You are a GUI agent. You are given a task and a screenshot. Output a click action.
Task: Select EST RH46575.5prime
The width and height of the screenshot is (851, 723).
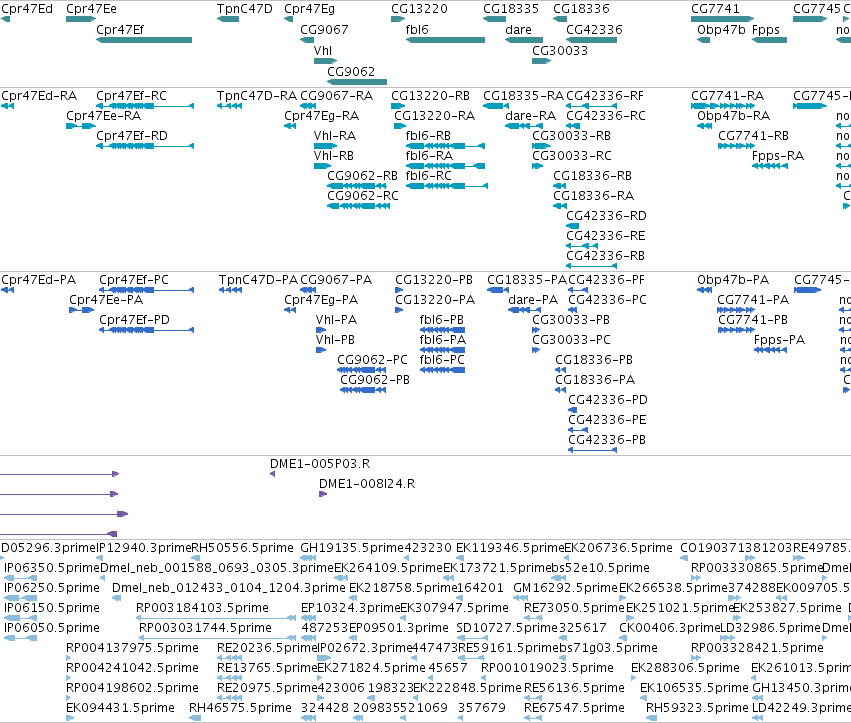pyautogui.click(x=195, y=718)
